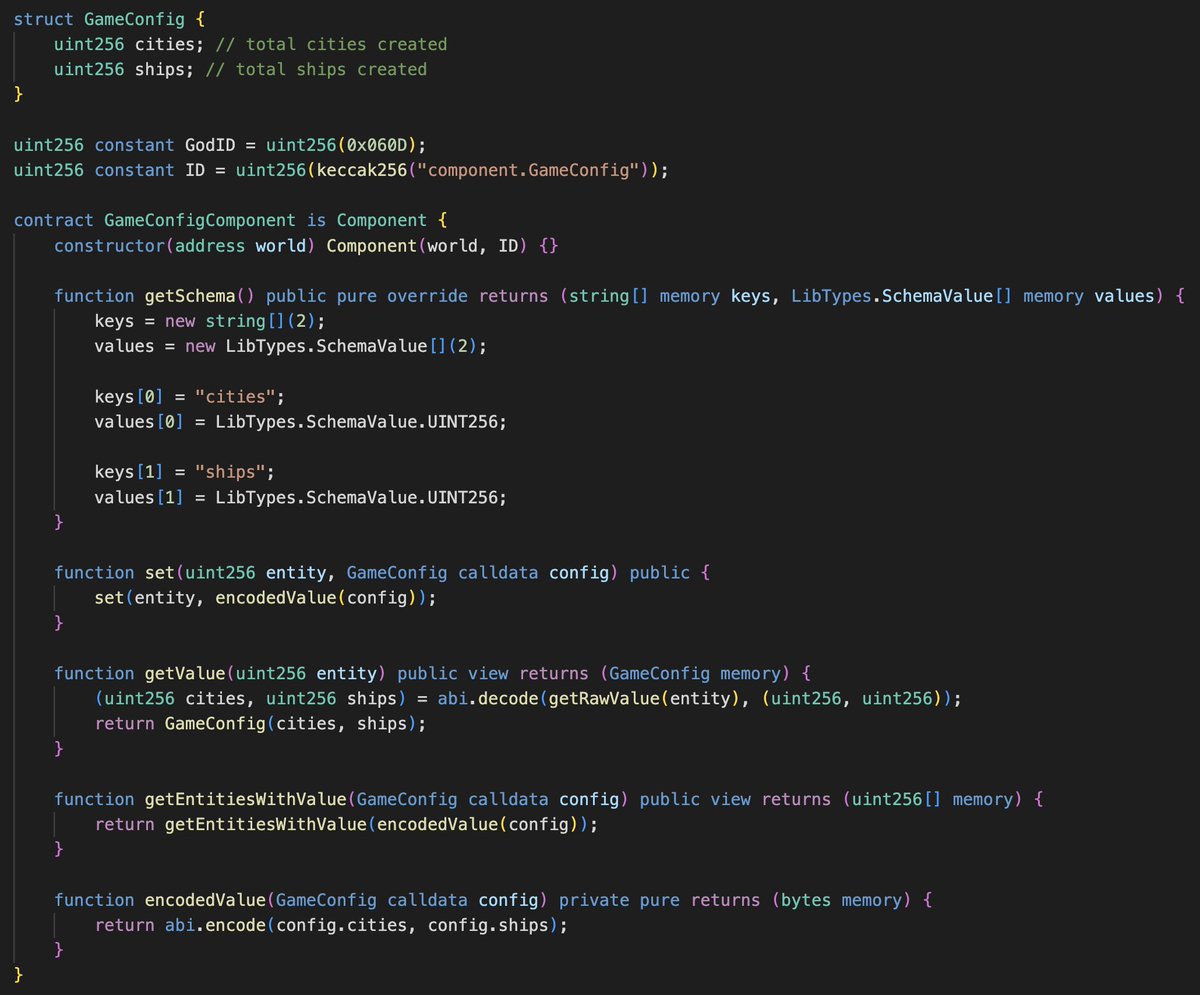Click the 'address world' constructor parameter
1200x995 pixels.
240,246
